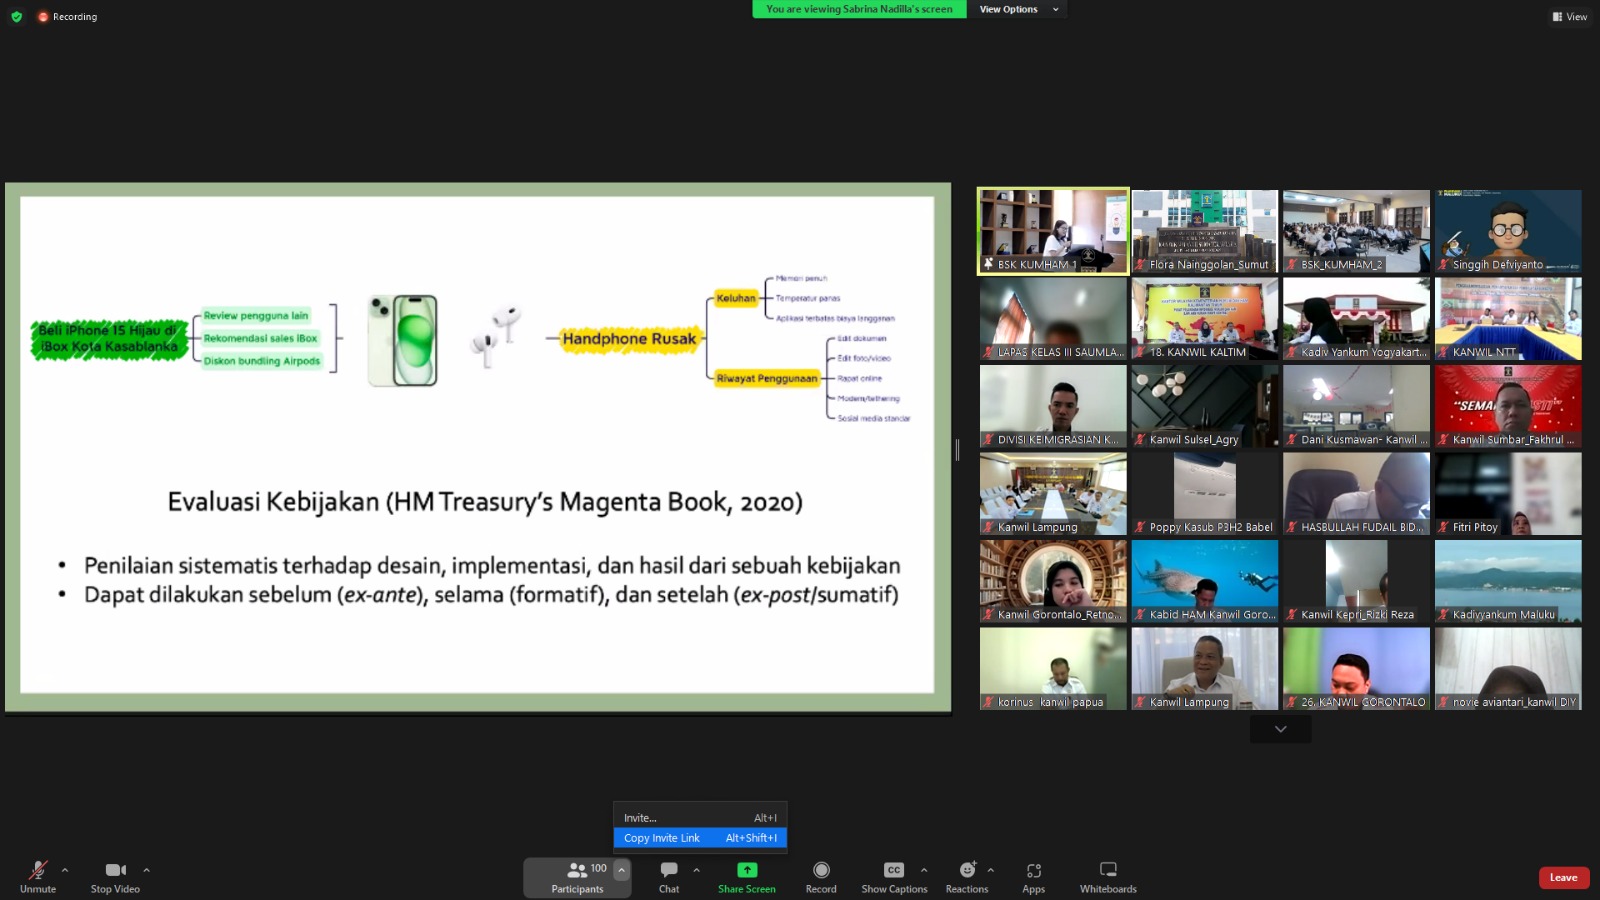The image size is (1600, 900).
Task: Select Kadiv Yankum Yogyakarta video tile
Action: tap(1356, 319)
